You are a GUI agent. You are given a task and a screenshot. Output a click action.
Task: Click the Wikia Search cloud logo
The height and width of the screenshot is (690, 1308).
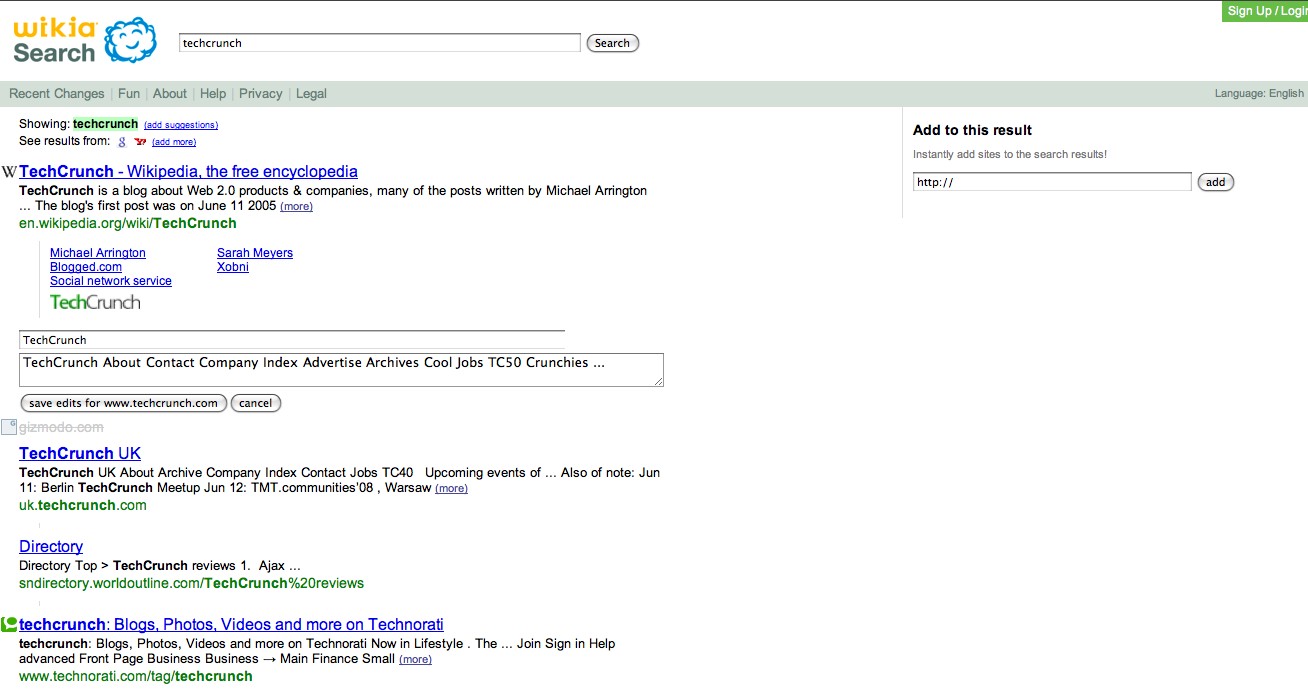point(130,41)
